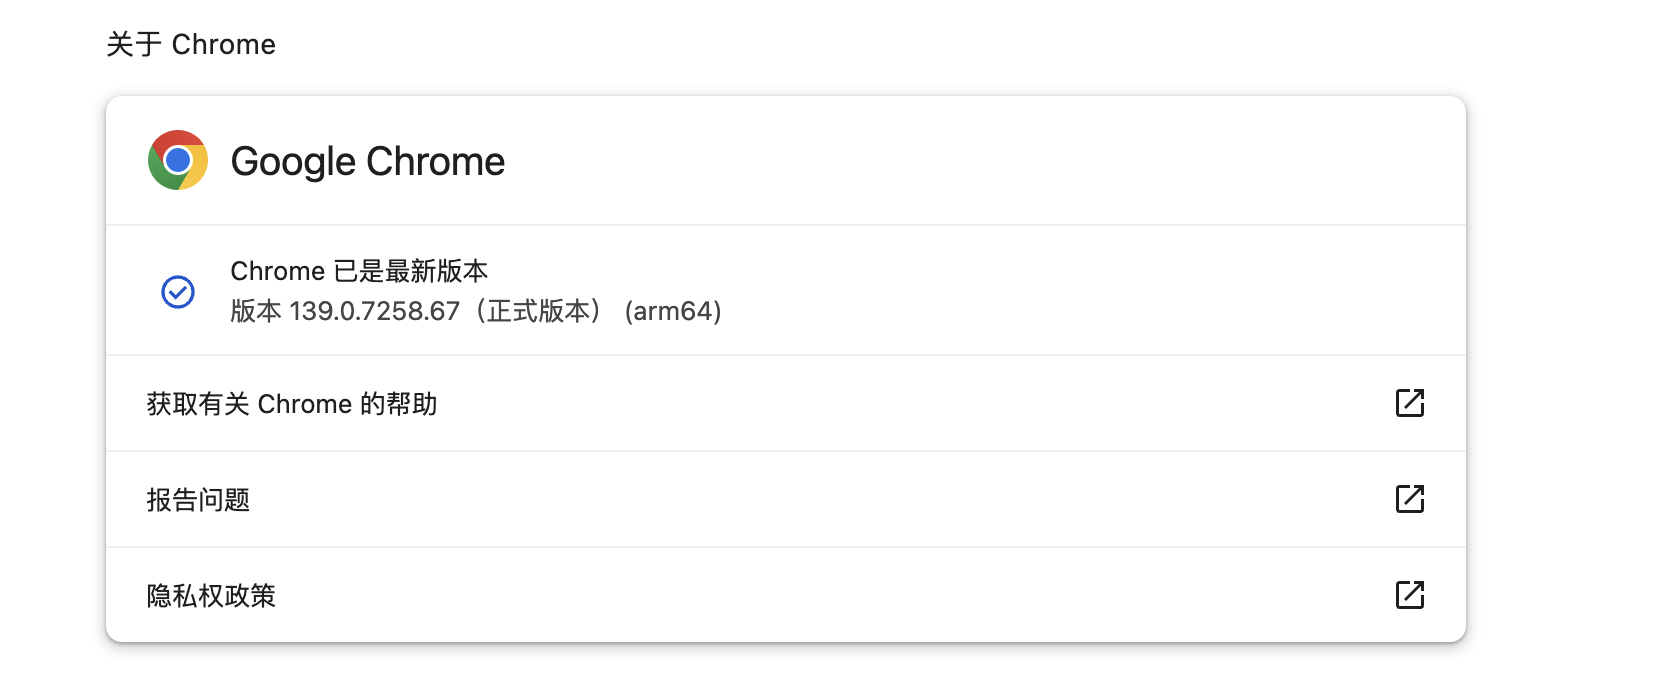This screenshot has height=690, width=1654.
Task: Click the external-link icon beside 隐私权政策
Action: (1409, 595)
